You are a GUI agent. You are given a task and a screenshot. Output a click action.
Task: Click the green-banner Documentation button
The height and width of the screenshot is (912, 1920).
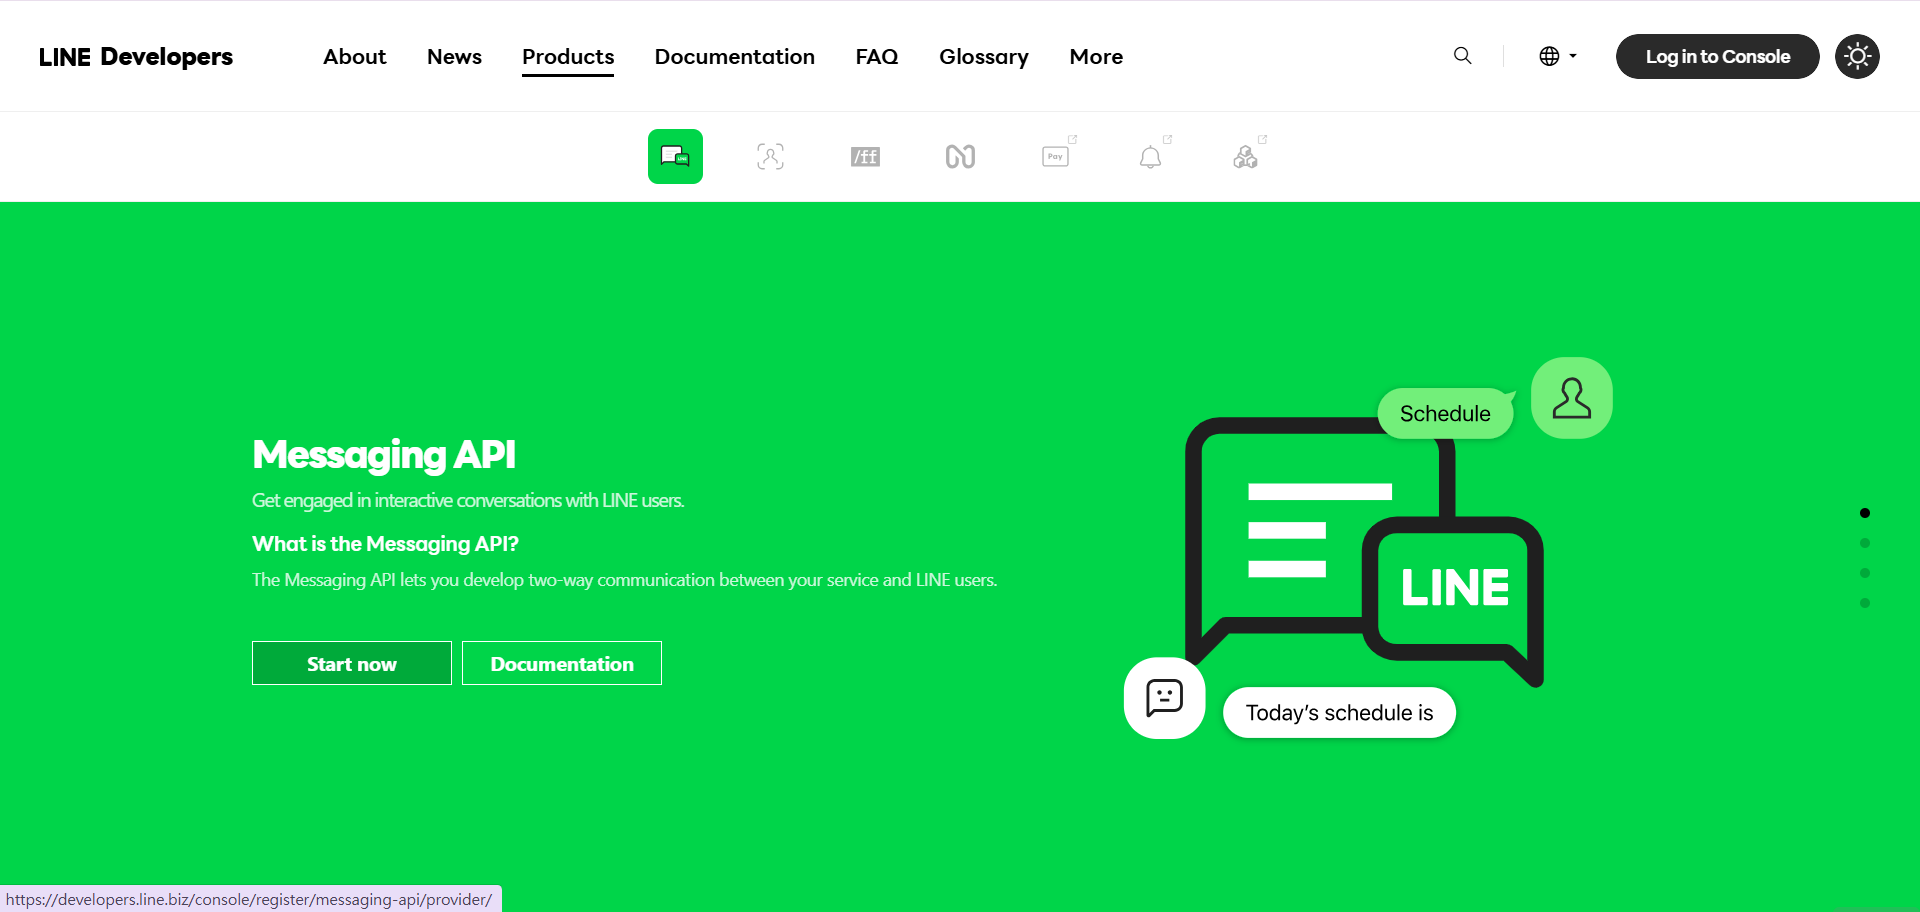click(562, 663)
